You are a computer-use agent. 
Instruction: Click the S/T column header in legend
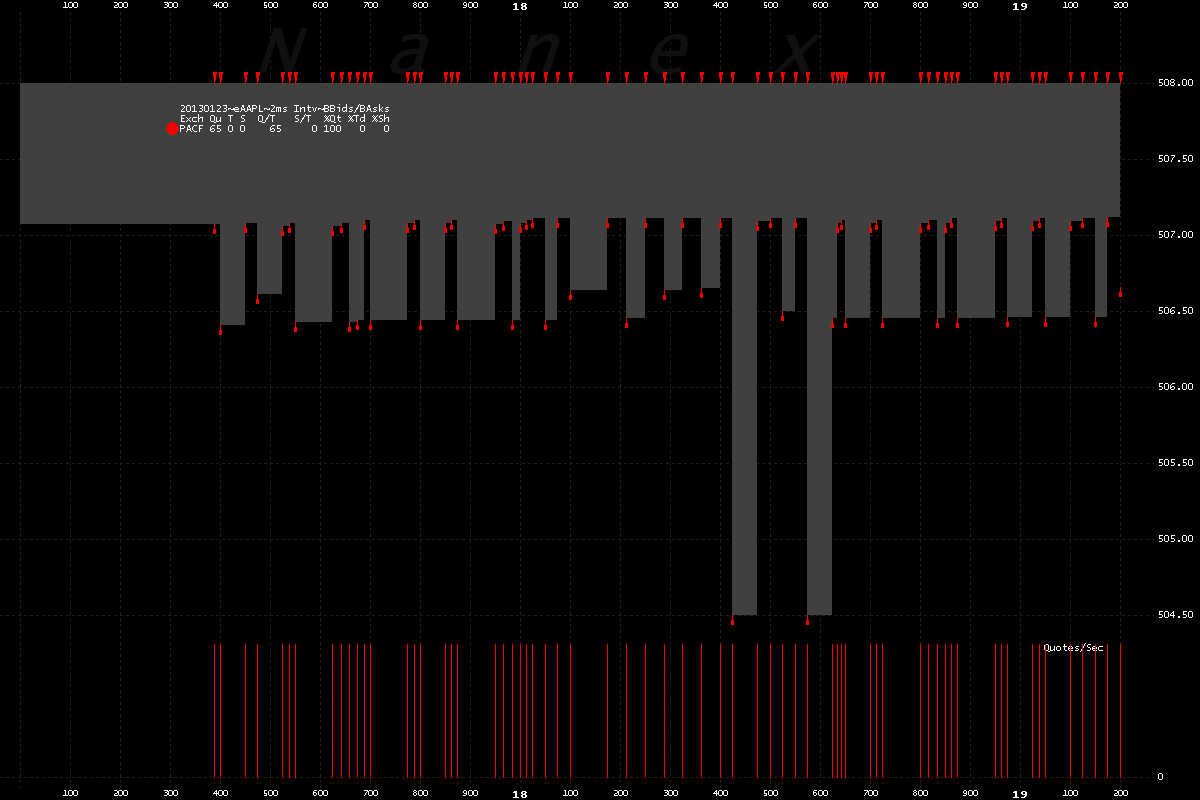click(303, 118)
